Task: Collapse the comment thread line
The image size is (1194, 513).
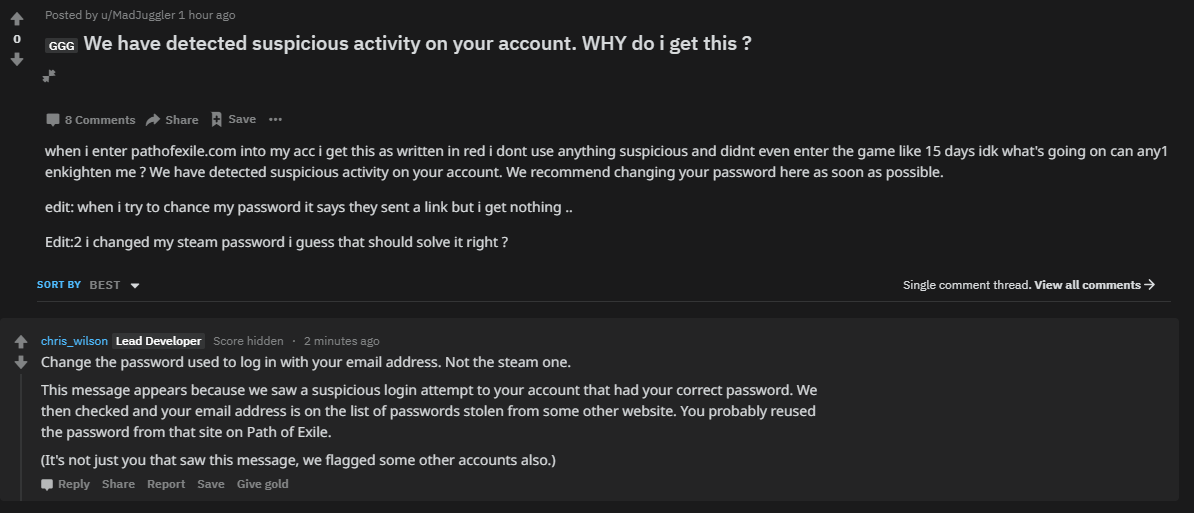Action: tap(22, 430)
